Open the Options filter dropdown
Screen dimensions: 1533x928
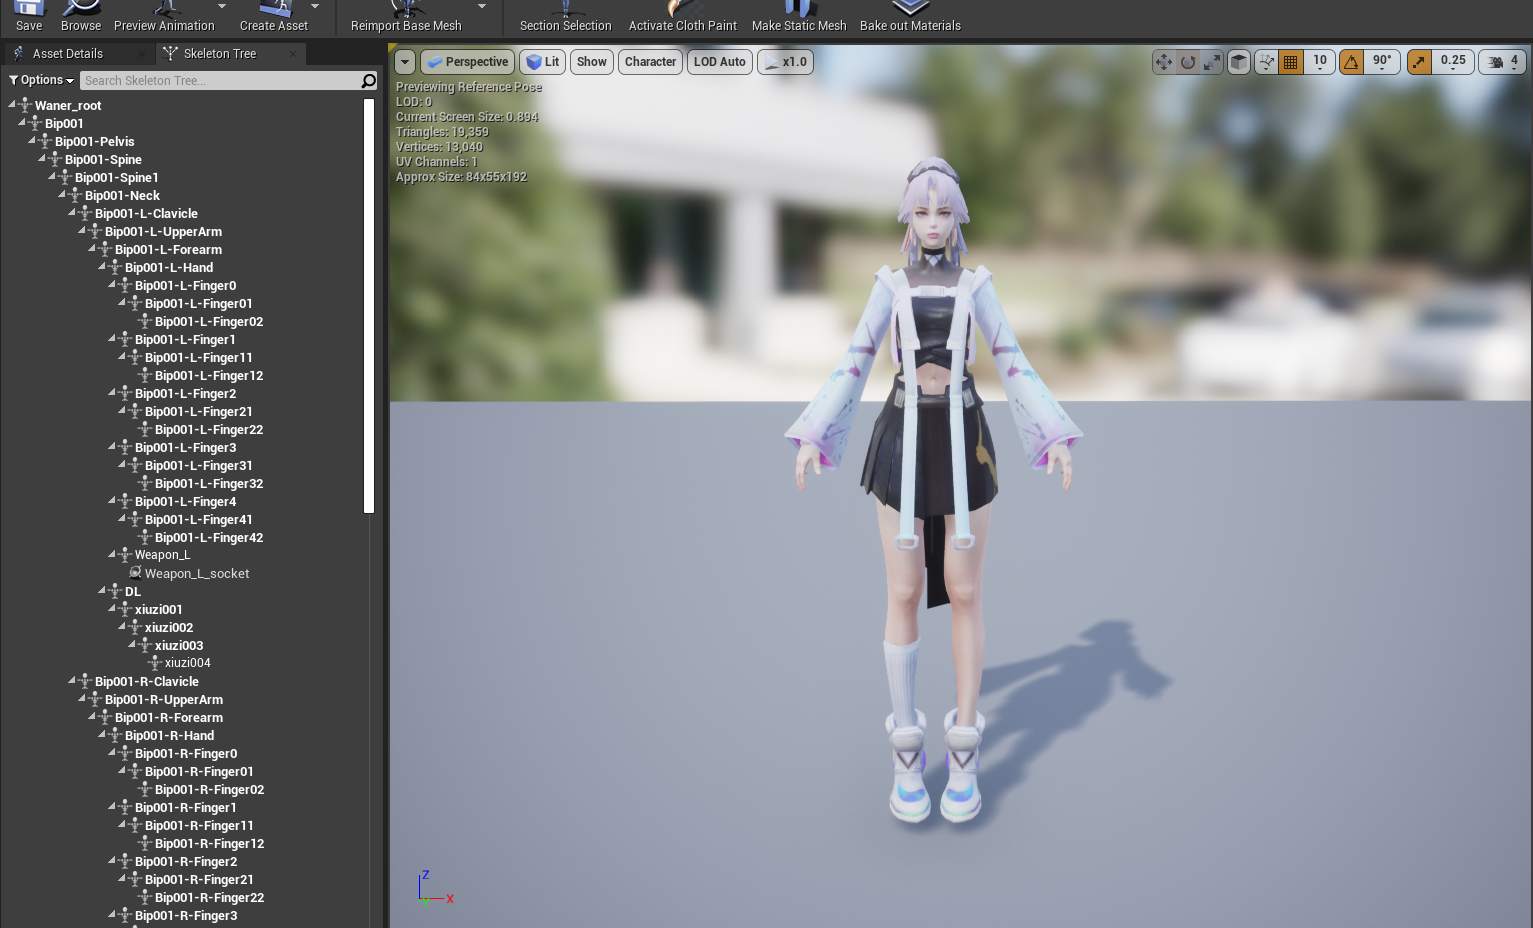click(x=42, y=80)
